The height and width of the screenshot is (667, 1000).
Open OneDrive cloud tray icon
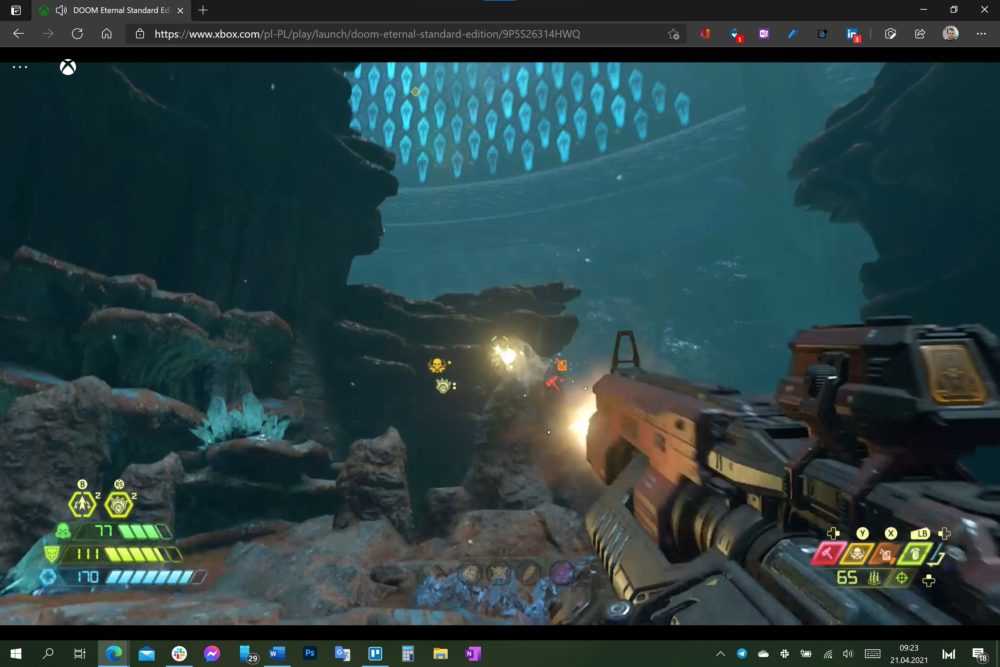pos(763,654)
